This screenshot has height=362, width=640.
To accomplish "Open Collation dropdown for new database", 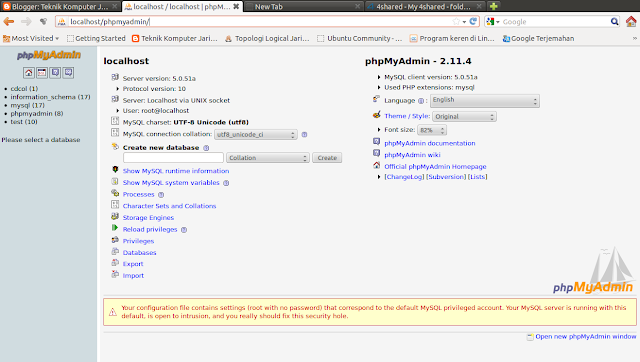I will (268, 158).
